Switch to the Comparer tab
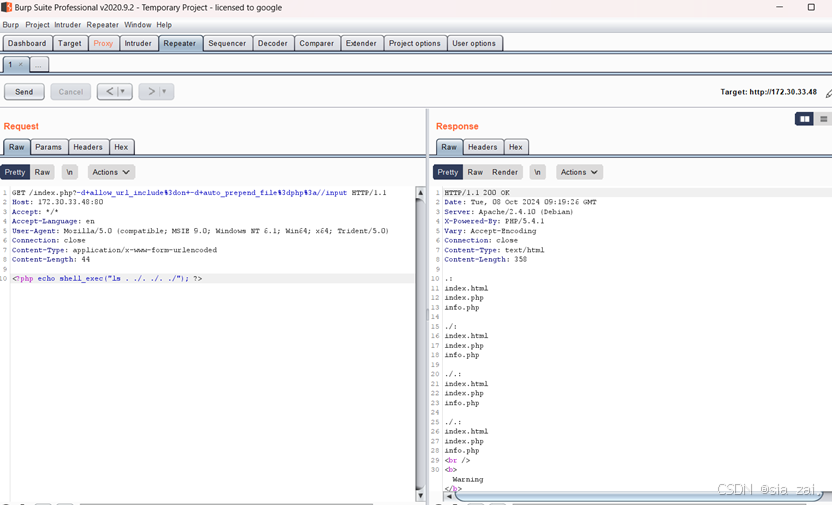This screenshot has width=832, height=505. point(316,43)
